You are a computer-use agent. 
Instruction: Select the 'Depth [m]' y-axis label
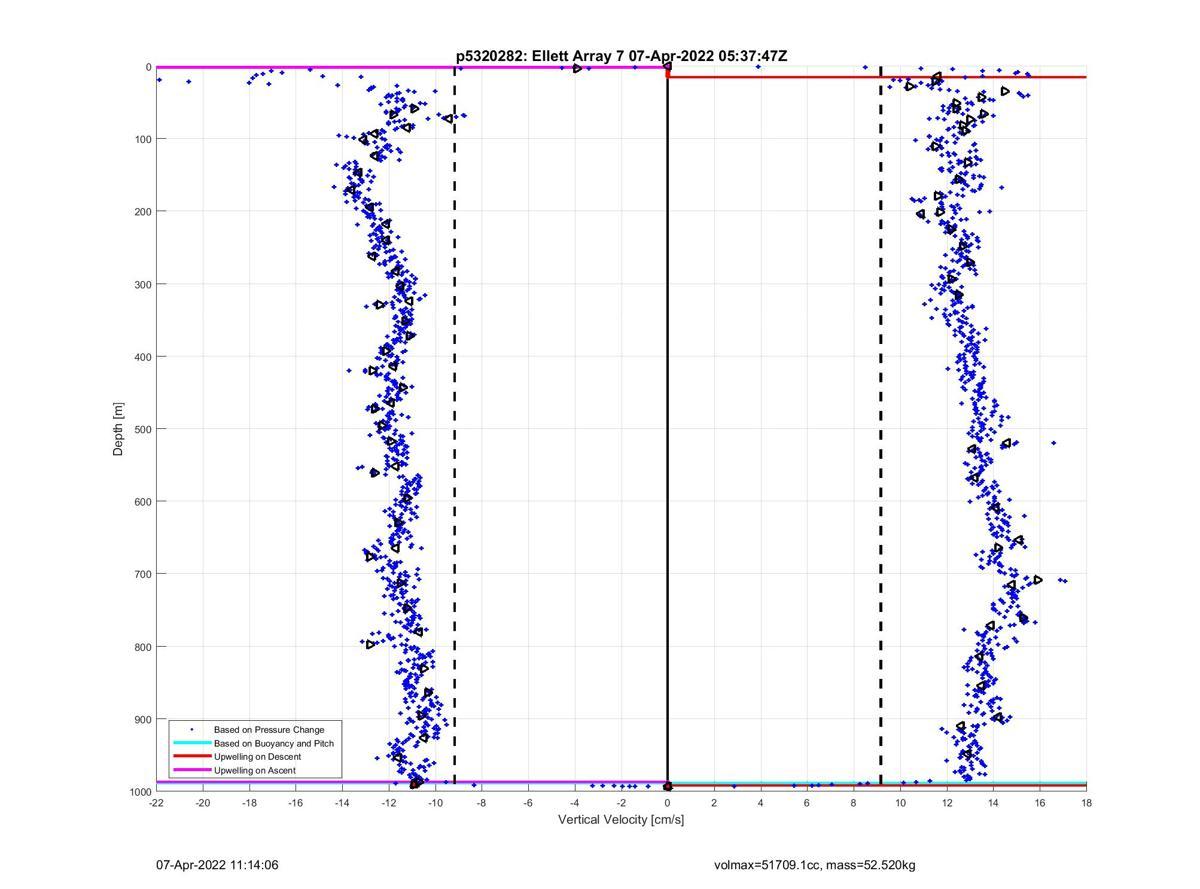(x=119, y=428)
